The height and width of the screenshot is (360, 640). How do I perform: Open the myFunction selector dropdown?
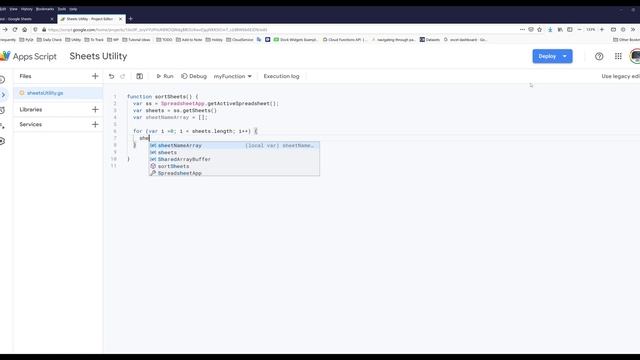click(x=233, y=76)
